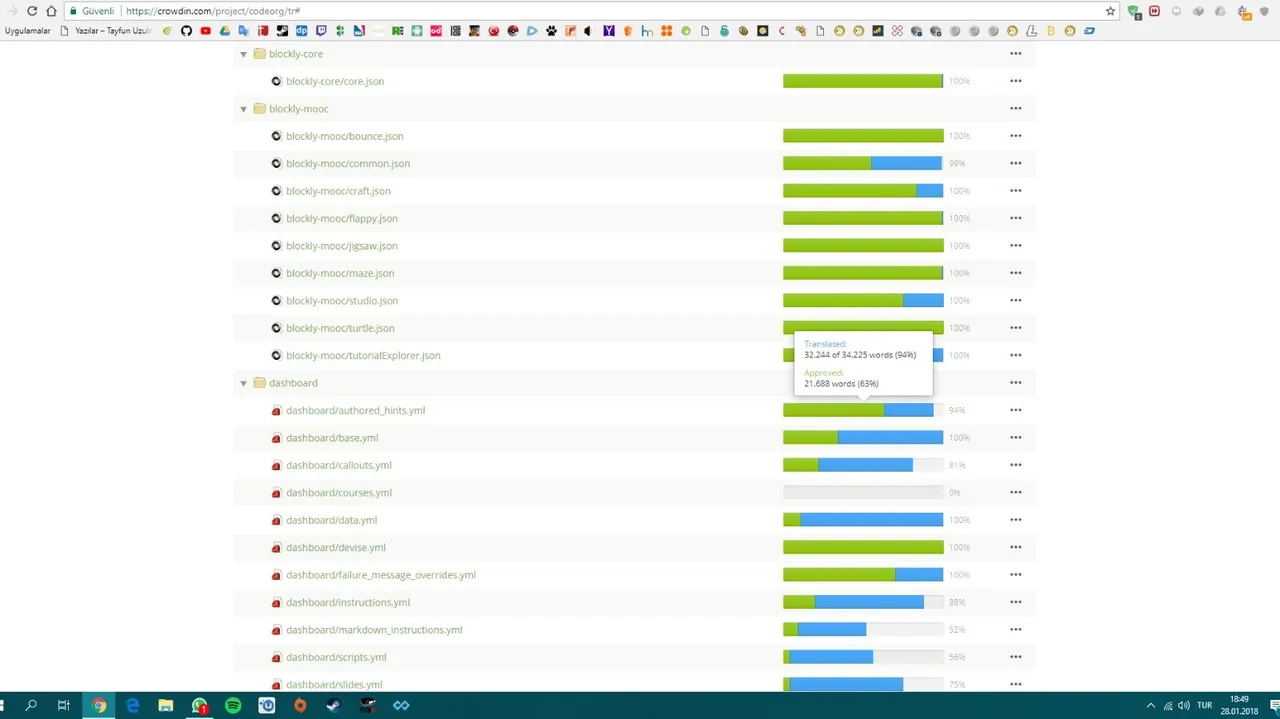Open dashboard/authored_hints.yml
The height and width of the screenshot is (719, 1280).
click(x=356, y=410)
